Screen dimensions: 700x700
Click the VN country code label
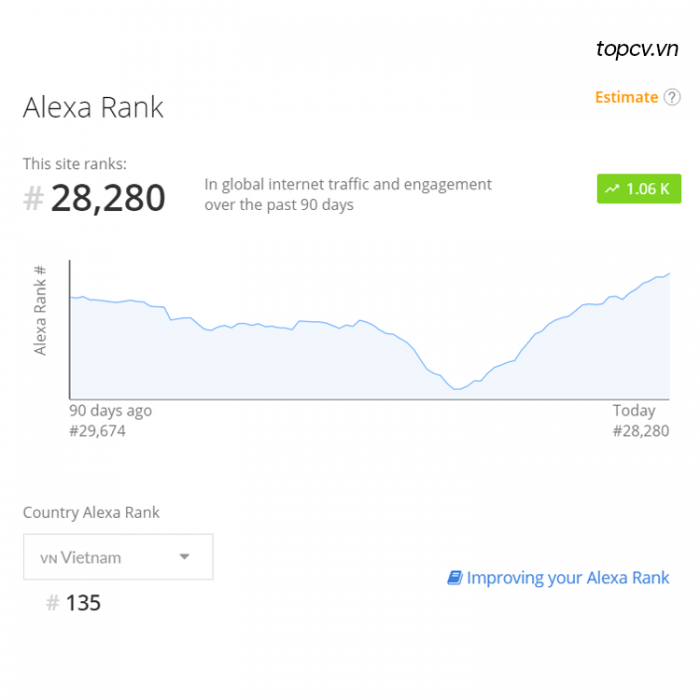[49, 558]
